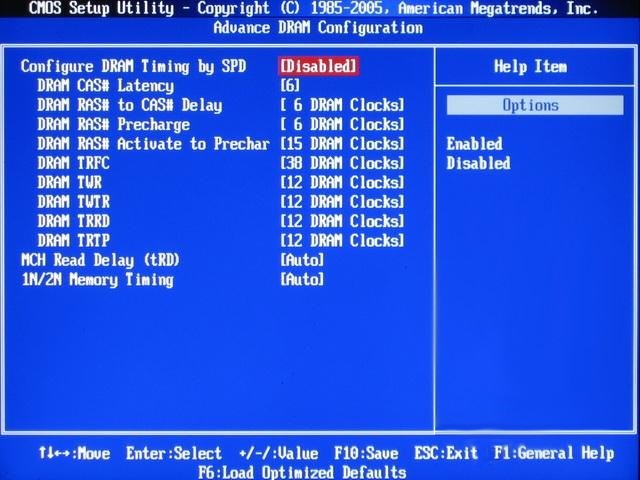Viewport: 640px width, 480px height.
Task: Select the RAS# Activate to Precharge 15 clocks value
Action: [x=342, y=144]
